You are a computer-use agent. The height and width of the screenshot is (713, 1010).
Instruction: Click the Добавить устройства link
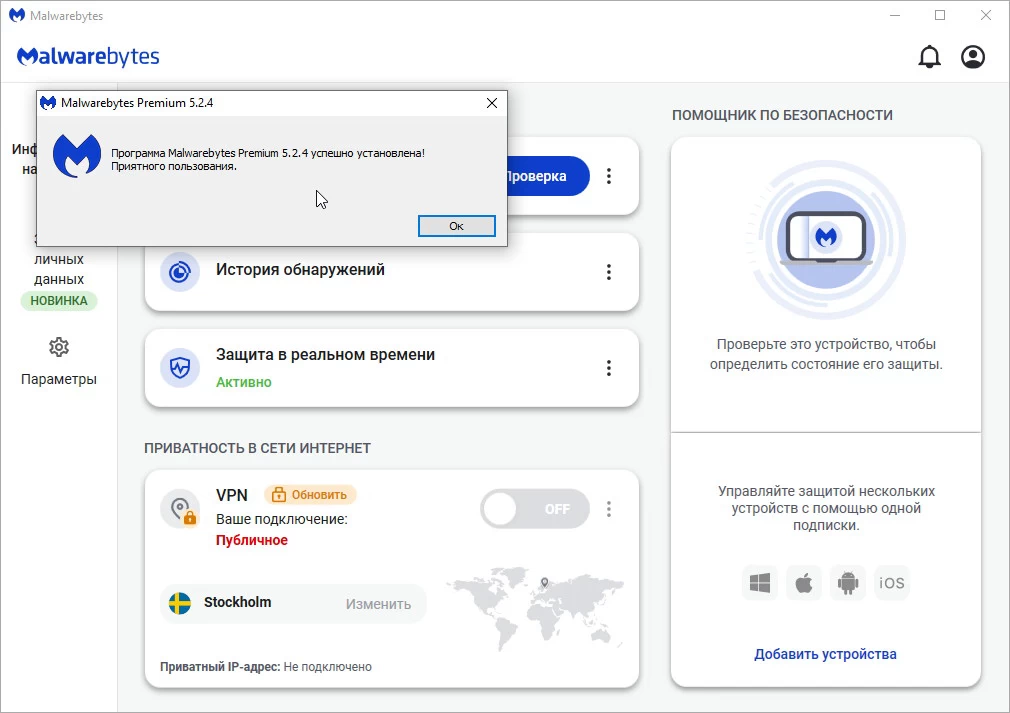coord(825,654)
